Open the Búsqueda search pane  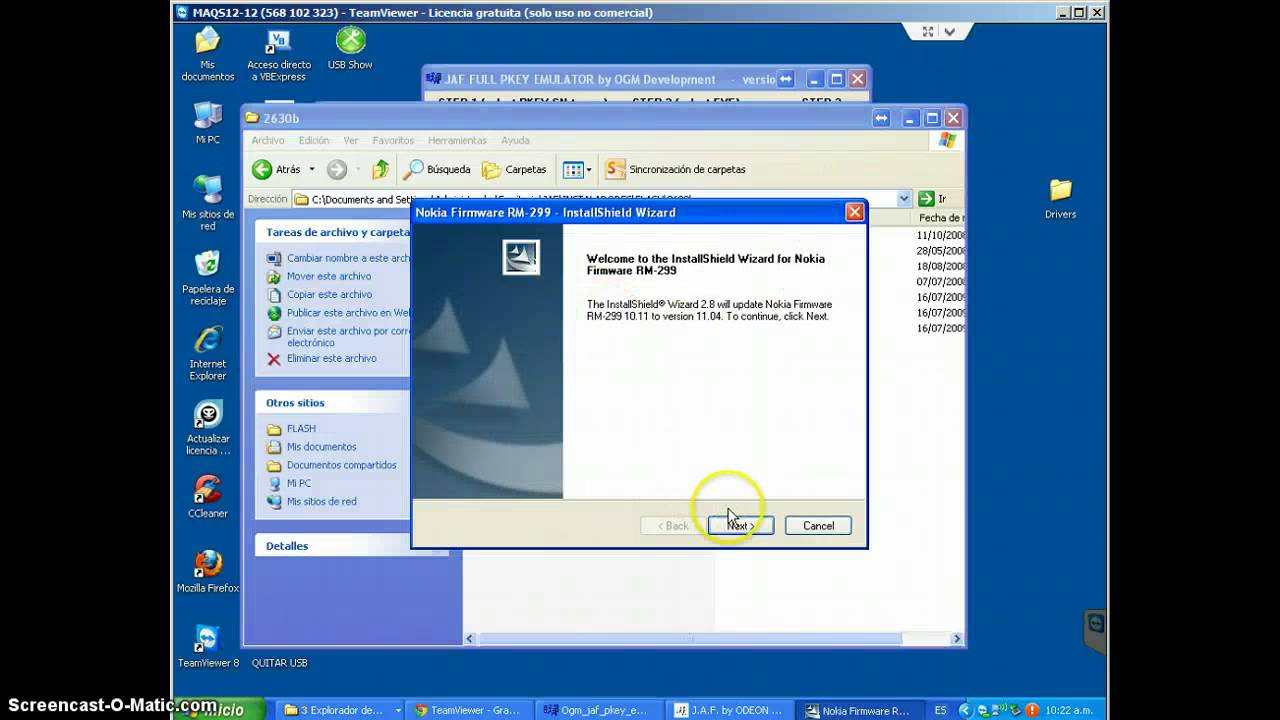(437, 170)
